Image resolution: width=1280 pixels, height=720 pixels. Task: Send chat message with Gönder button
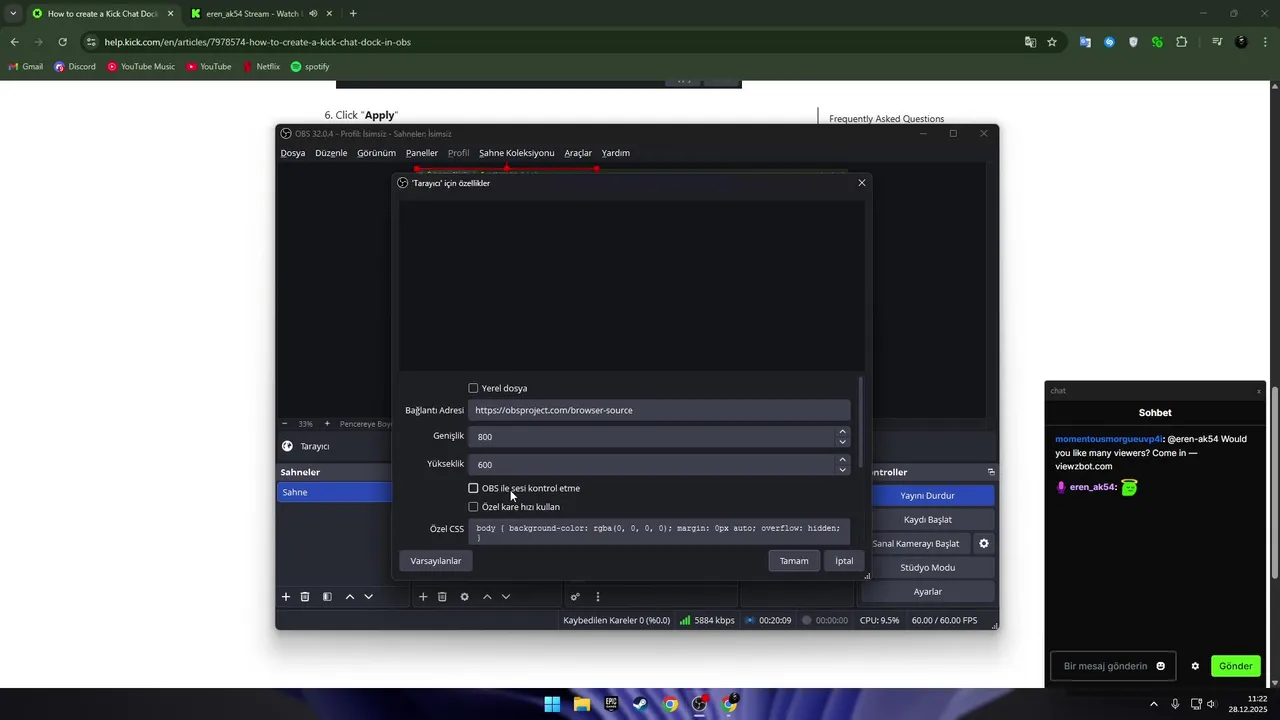click(x=1235, y=666)
